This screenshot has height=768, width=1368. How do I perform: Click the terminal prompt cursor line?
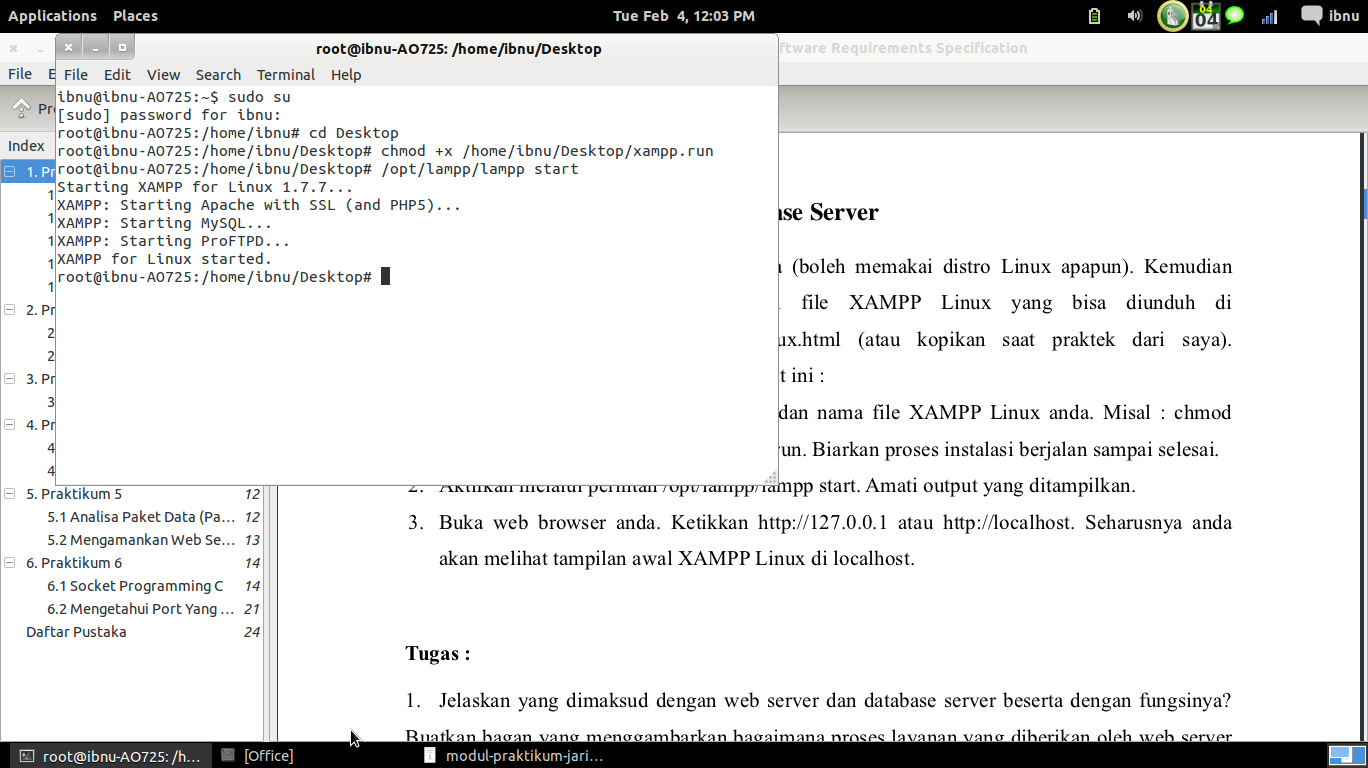[x=223, y=277]
